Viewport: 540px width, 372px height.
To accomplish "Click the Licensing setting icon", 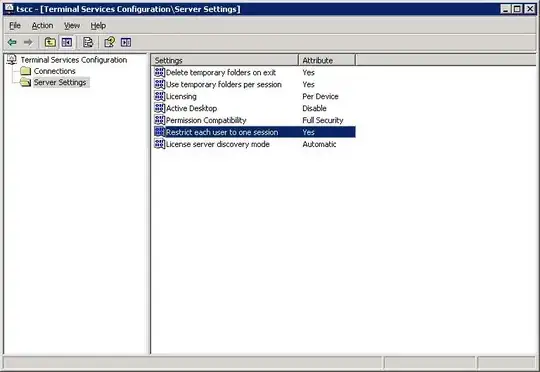I will 159,96.
